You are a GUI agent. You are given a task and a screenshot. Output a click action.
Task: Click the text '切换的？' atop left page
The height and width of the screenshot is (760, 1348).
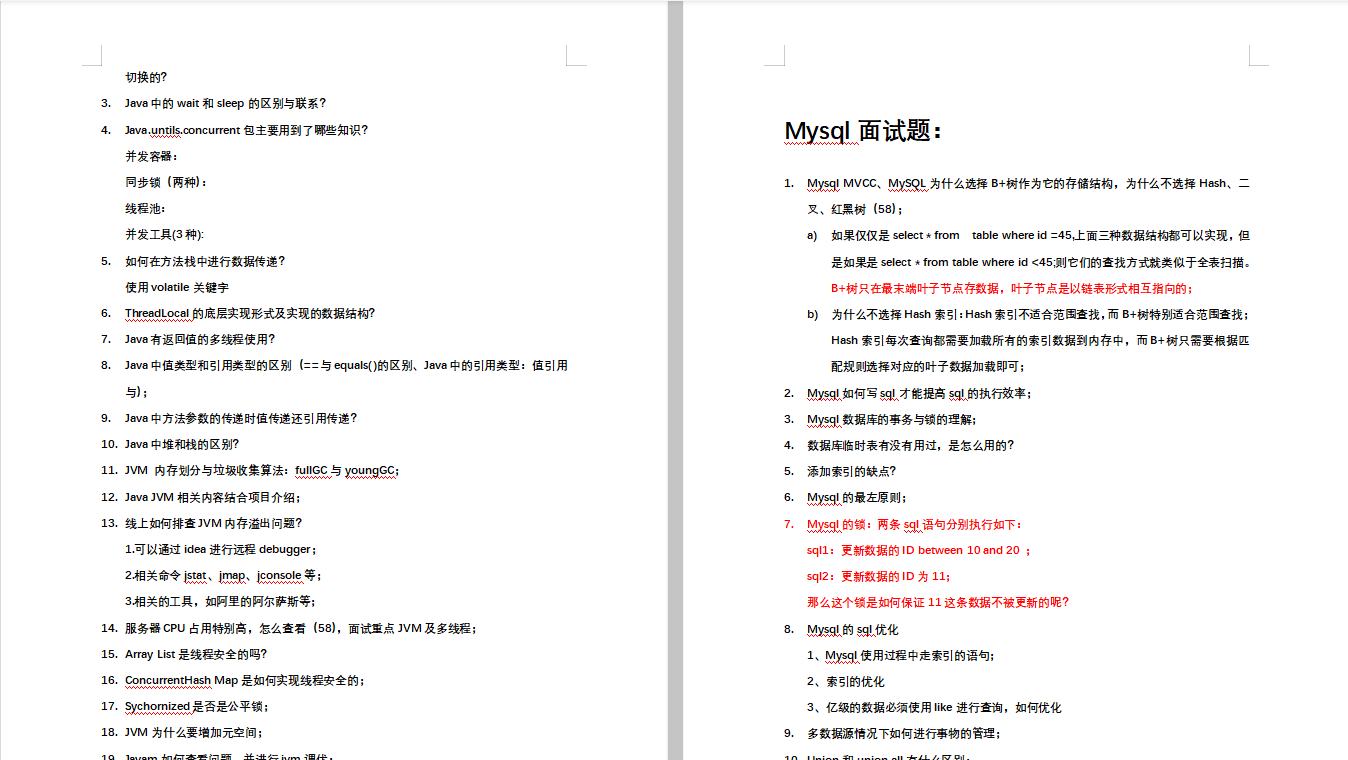pos(146,77)
